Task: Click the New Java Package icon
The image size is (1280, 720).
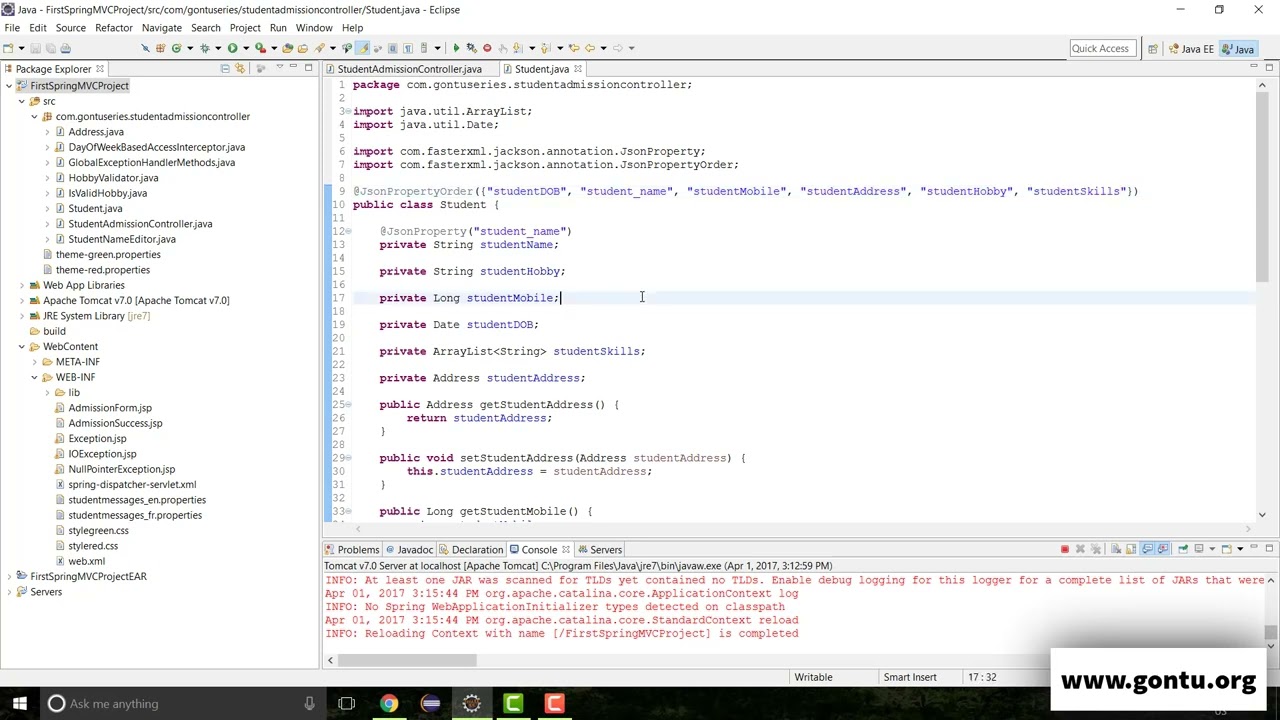Action: tap(160, 48)
